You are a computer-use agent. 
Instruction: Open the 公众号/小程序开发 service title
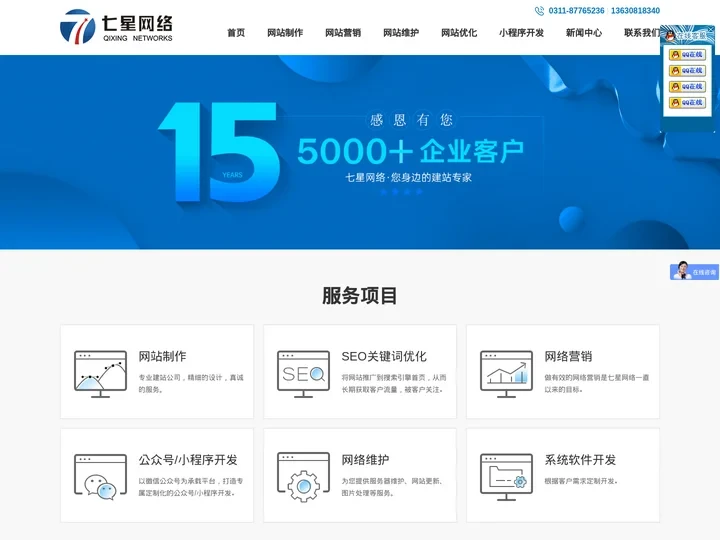(x=188, y=460)
